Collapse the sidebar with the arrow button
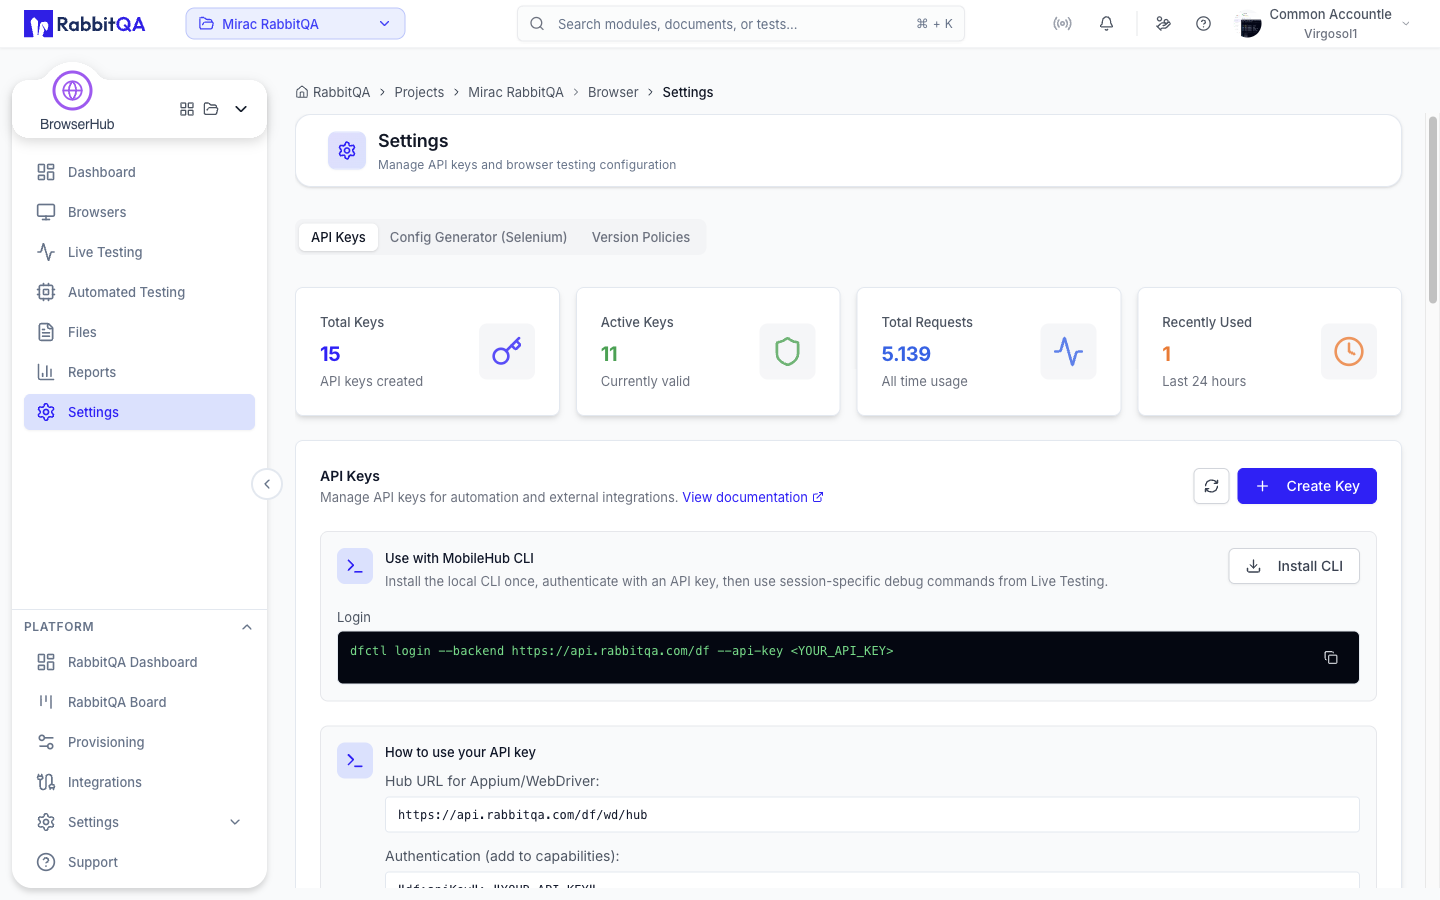The height and width of the screenshot is (900, 1440). tap(267, 484)
